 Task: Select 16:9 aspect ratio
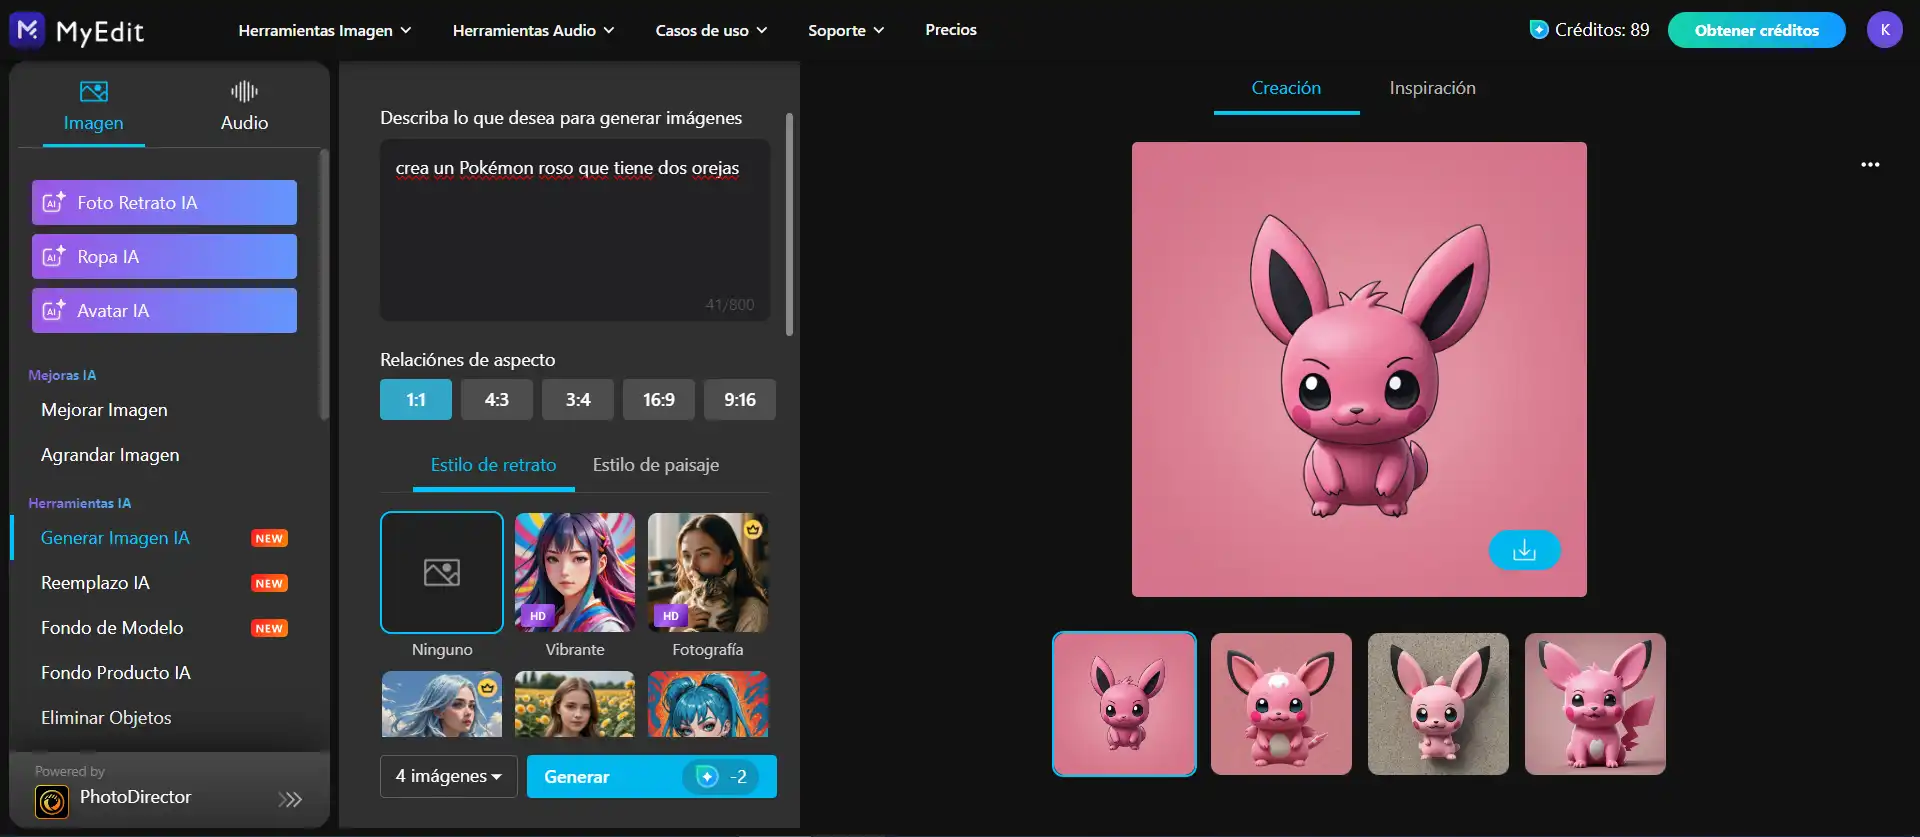(659, 400)
